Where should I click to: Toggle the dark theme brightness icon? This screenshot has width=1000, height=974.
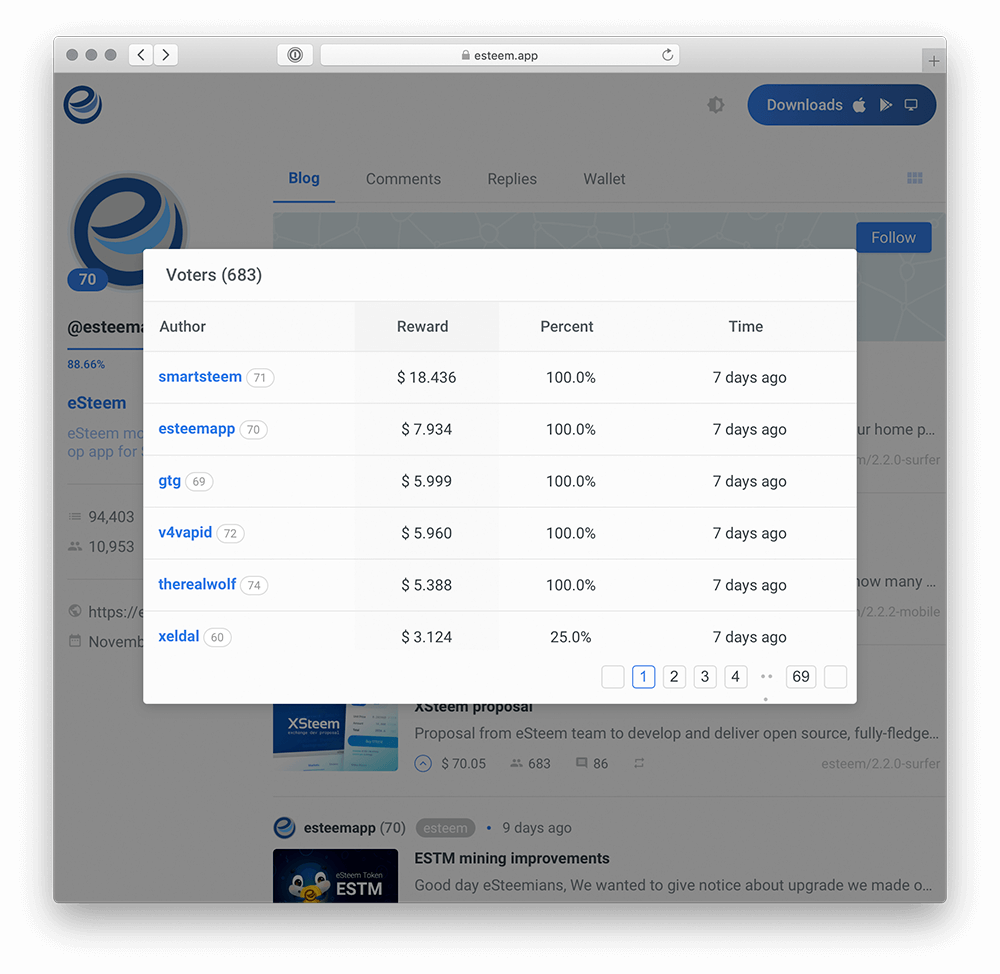tap(716, 105)
